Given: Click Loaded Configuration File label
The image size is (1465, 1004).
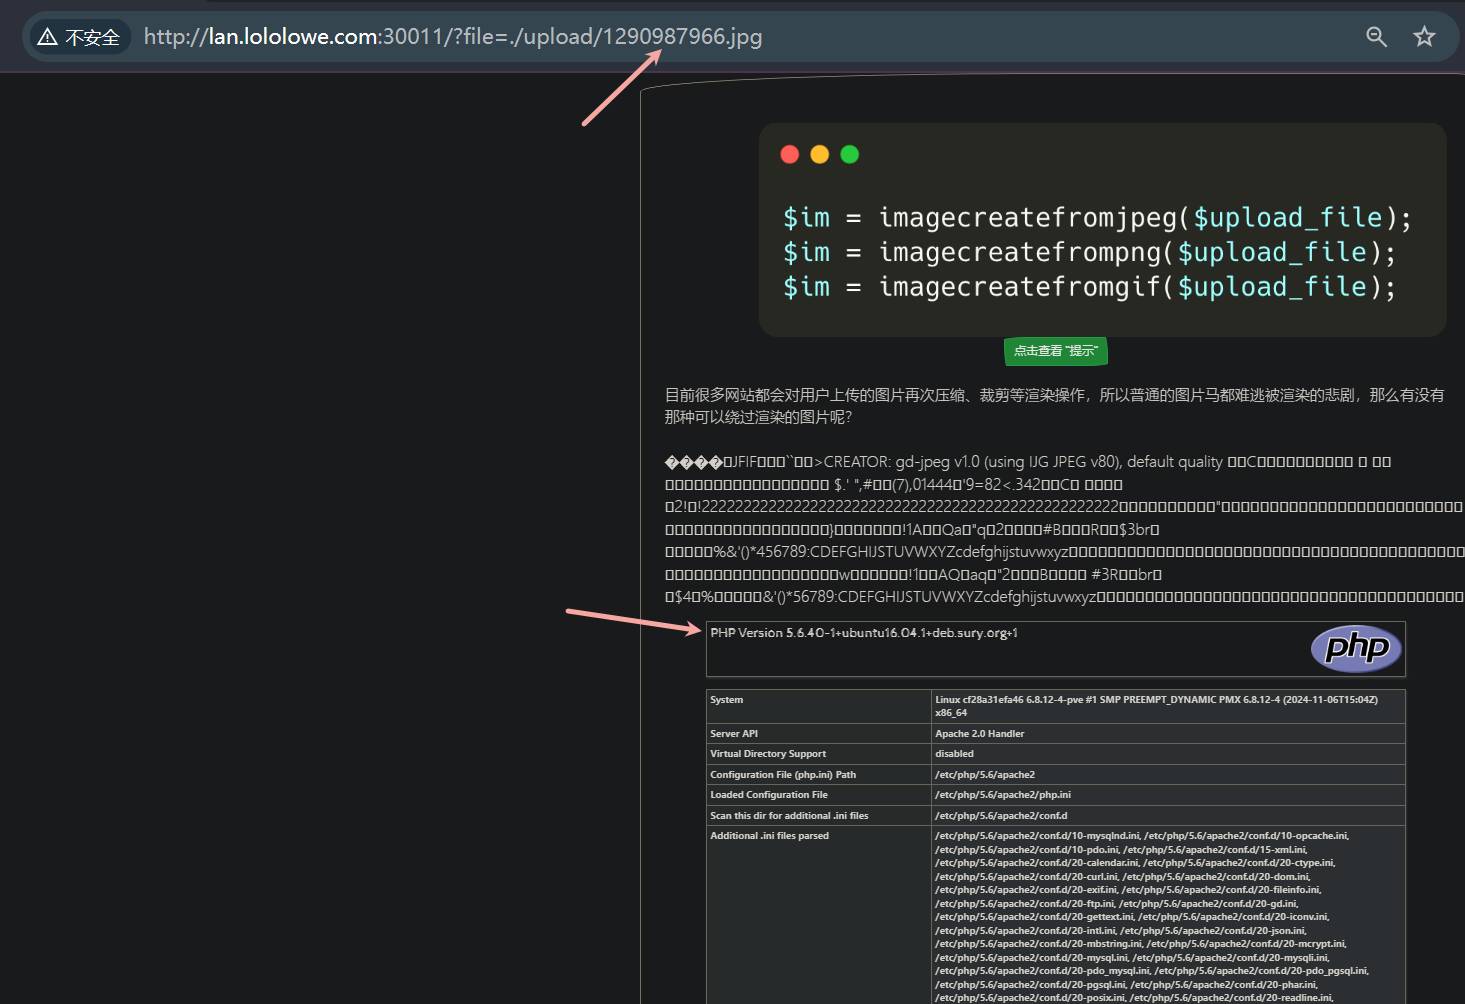Looking at the screenshot, I should point(769,795).
